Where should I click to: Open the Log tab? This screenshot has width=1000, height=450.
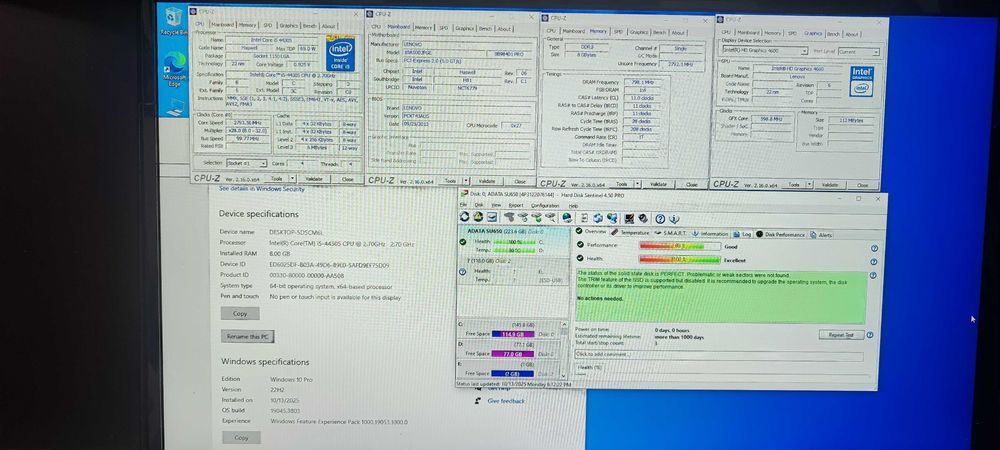click(x=742, y=234)
